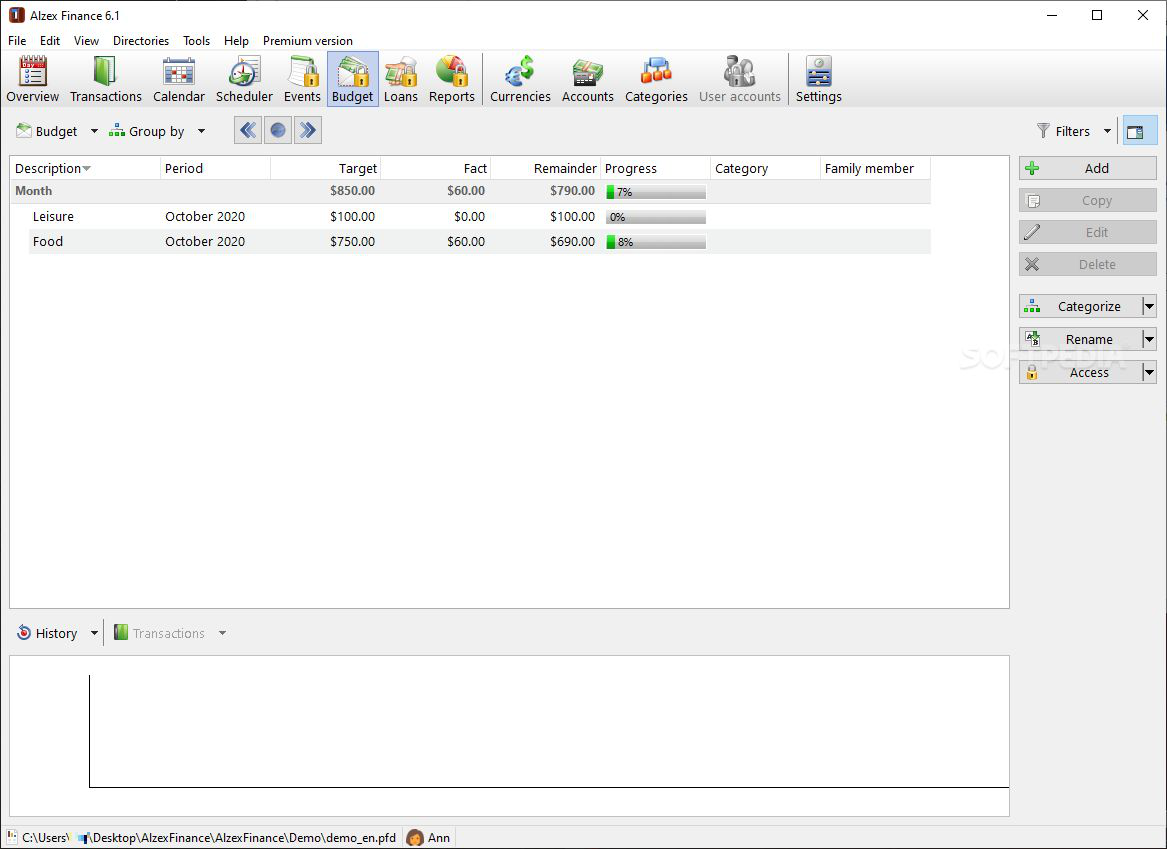Open the Events section

[302, 79]
